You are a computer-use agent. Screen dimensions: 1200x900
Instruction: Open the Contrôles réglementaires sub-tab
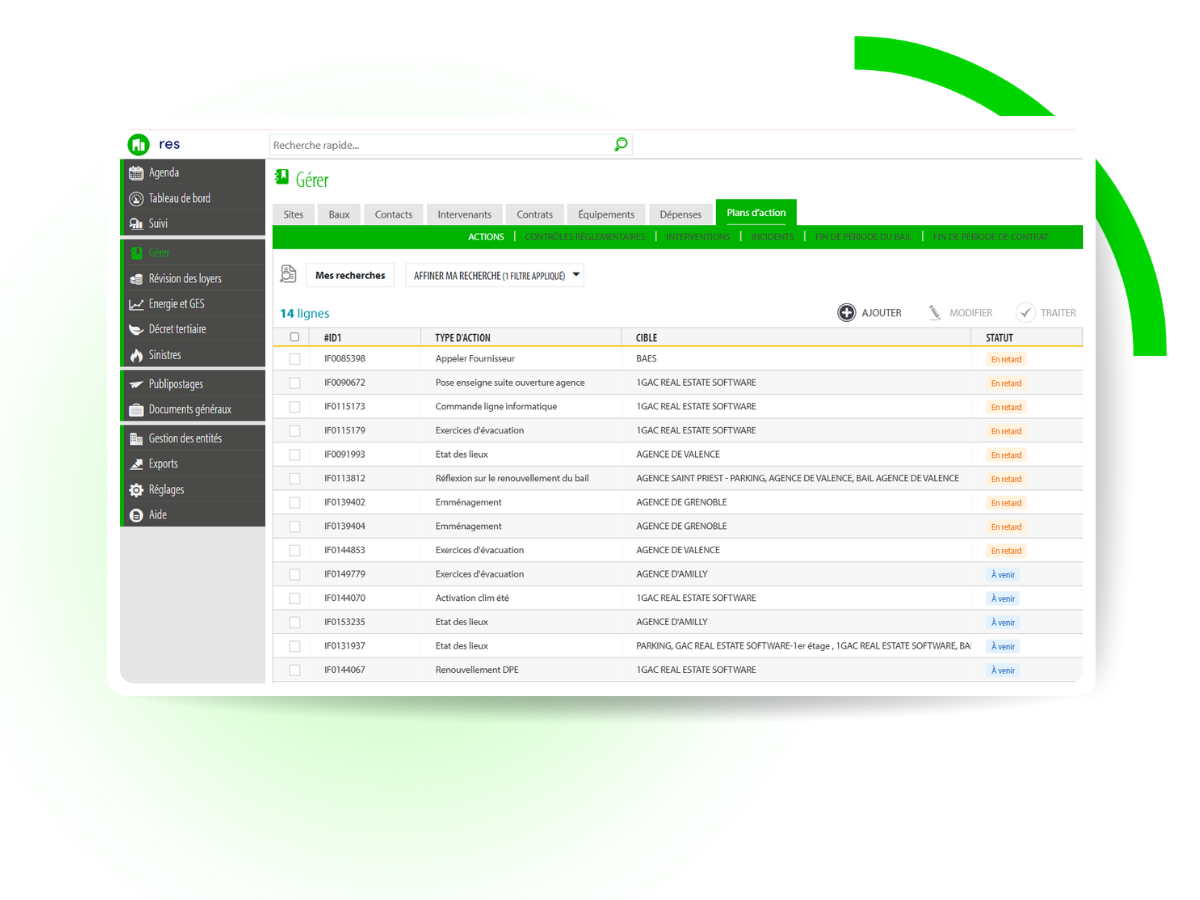[585, 237]
